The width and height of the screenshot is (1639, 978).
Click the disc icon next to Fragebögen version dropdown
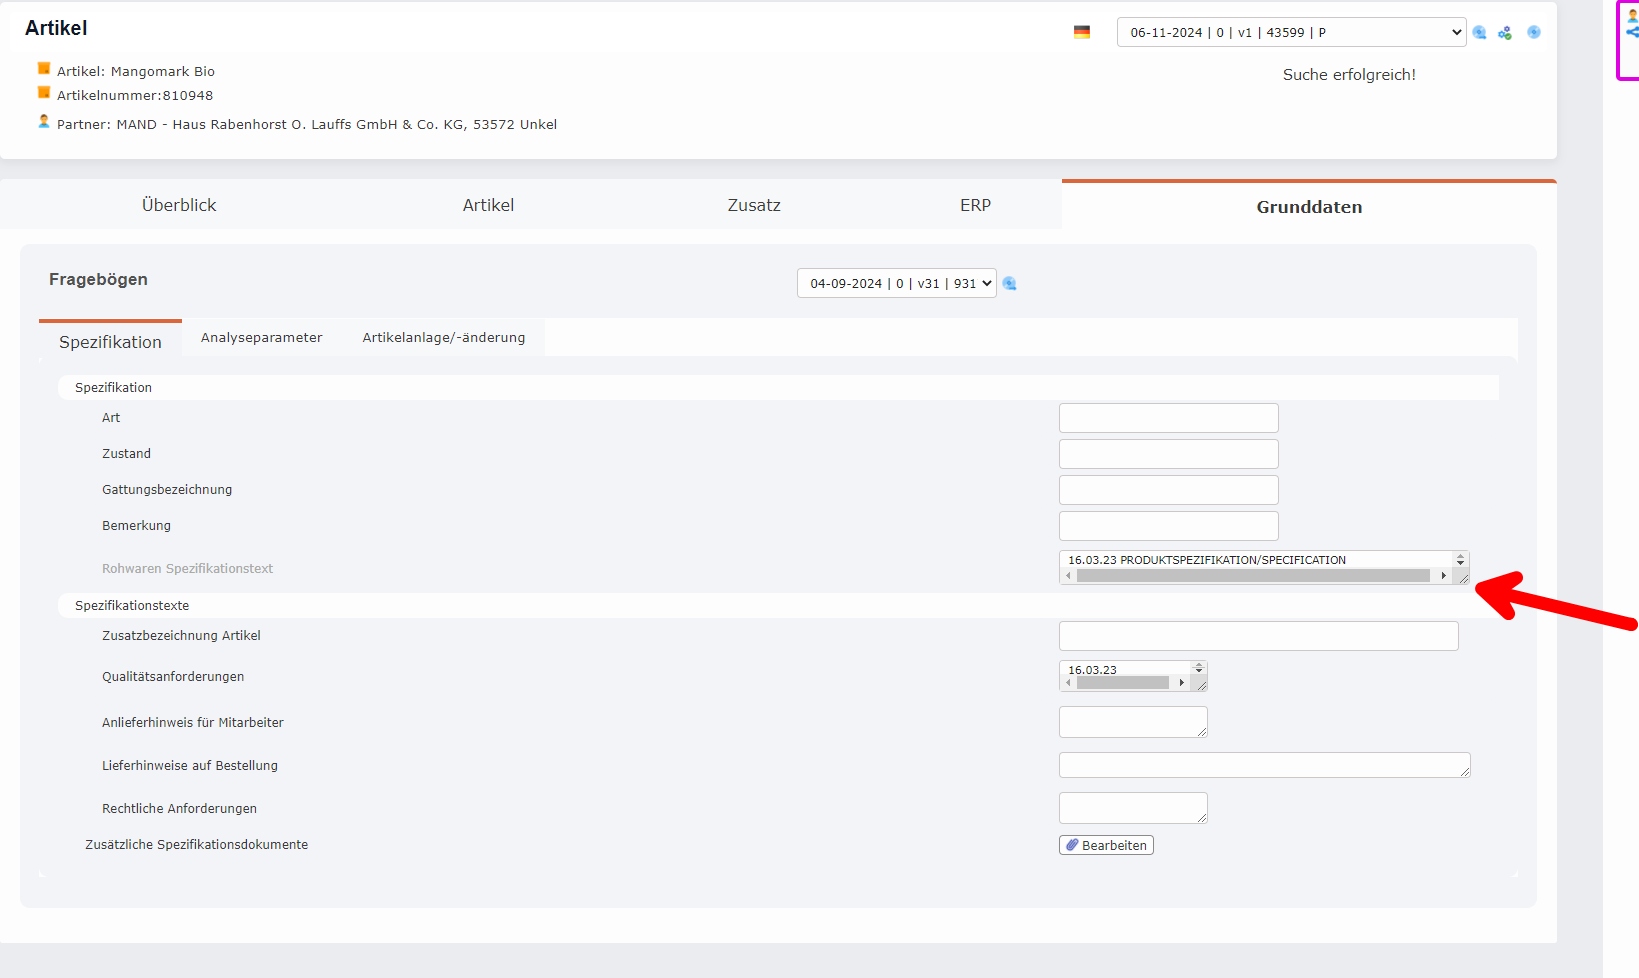pos(1010,284)
